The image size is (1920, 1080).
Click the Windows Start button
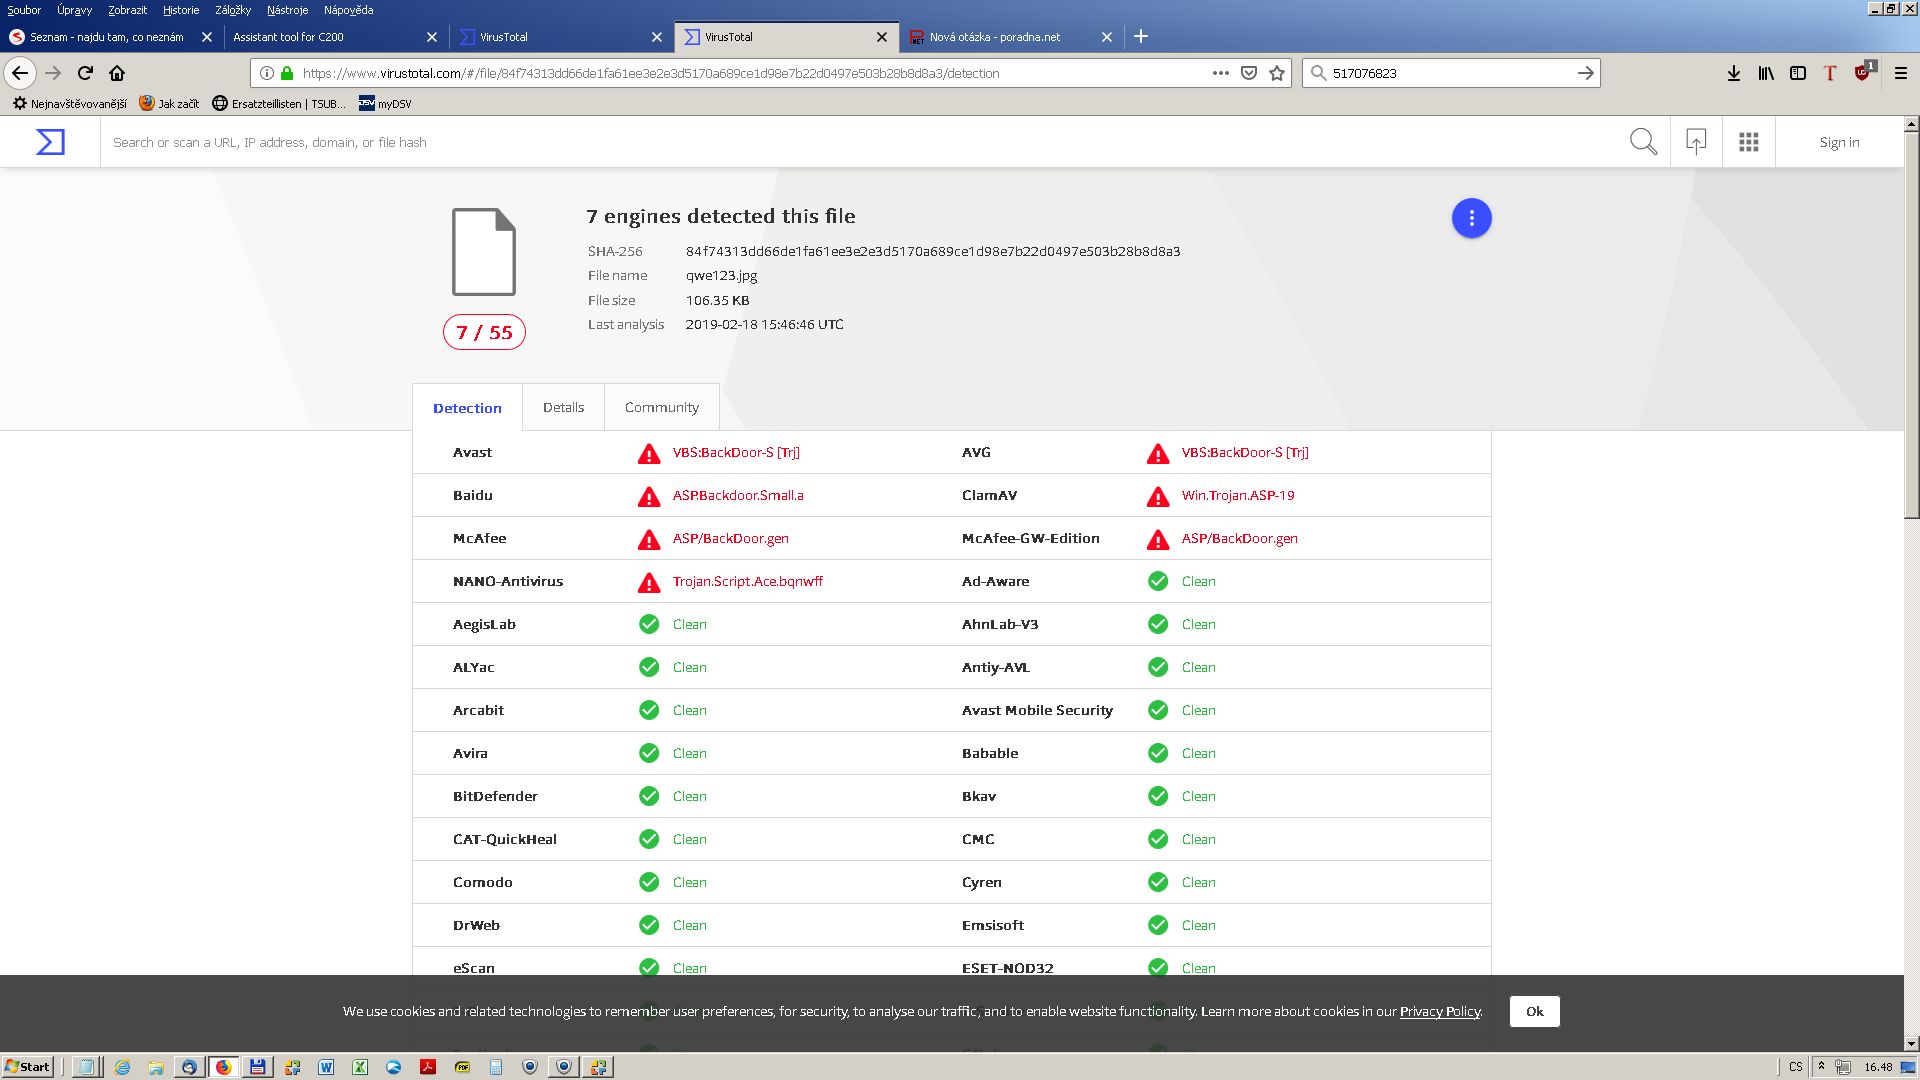pyautogui.click(x=28, y=1067)
